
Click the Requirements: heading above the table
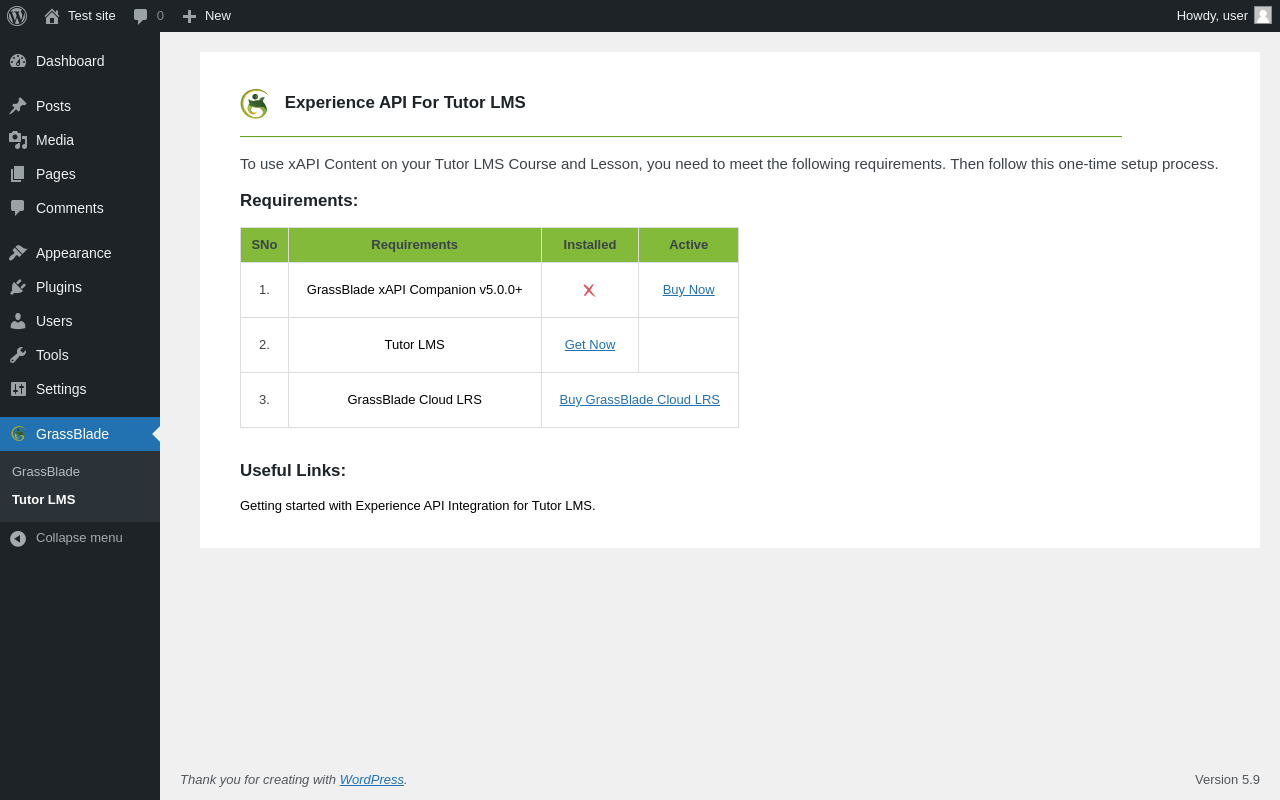pyautogui.click(x=299, y=201)
